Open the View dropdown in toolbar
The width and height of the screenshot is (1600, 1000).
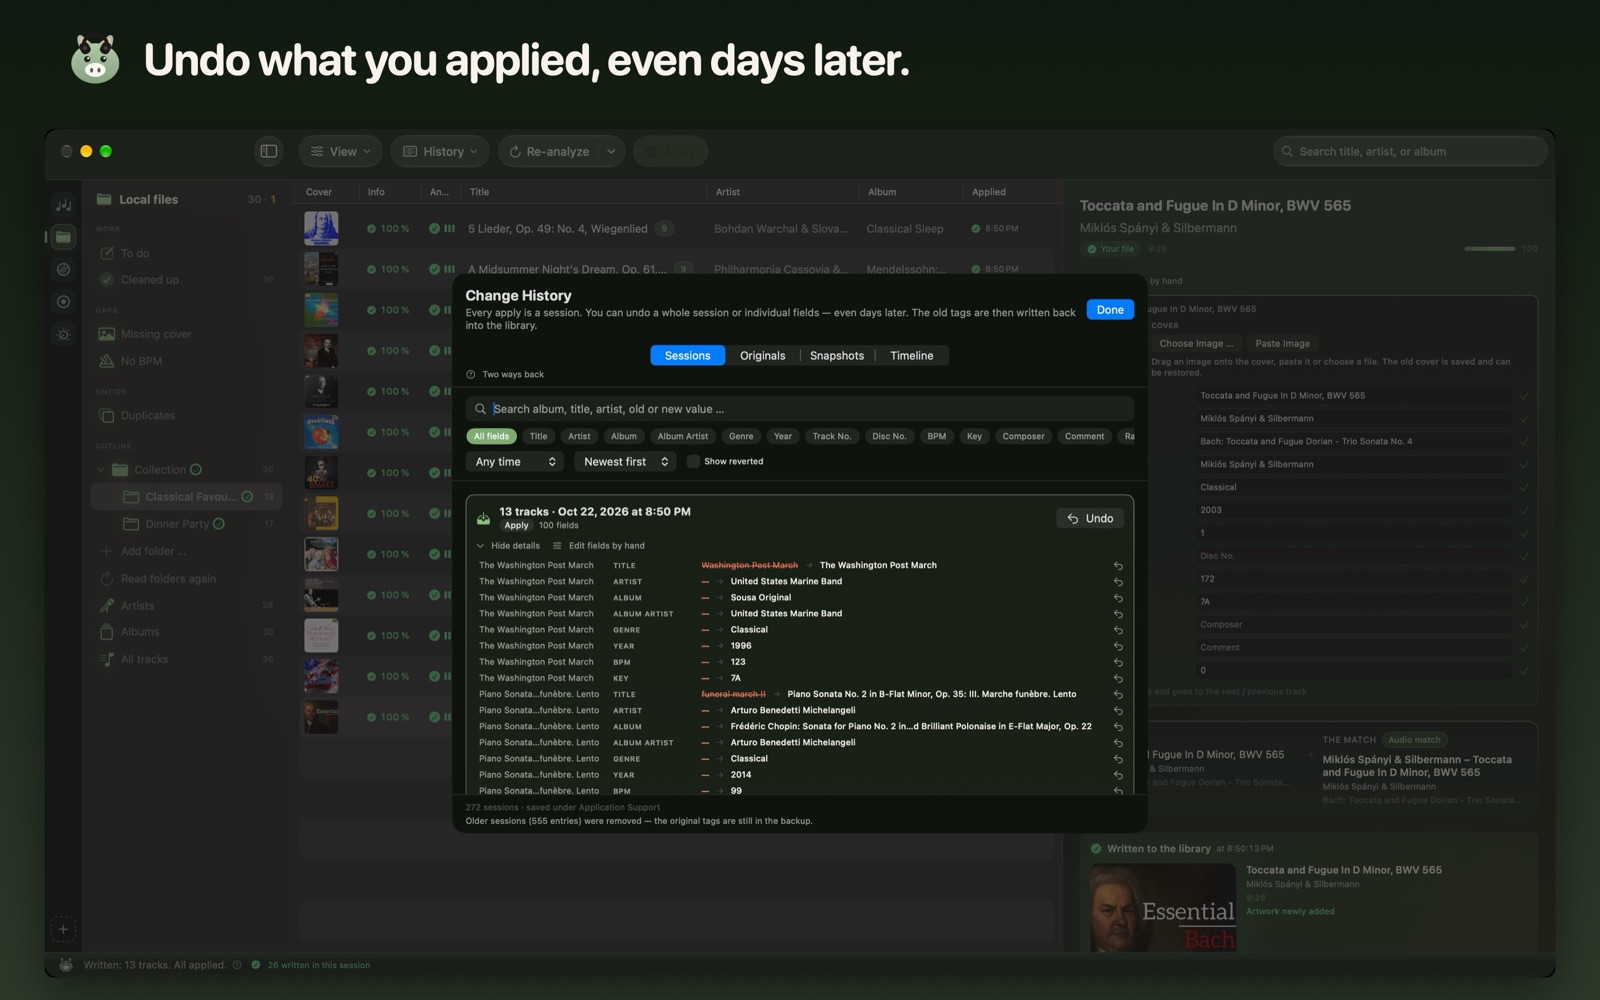(x=341, y=151)
